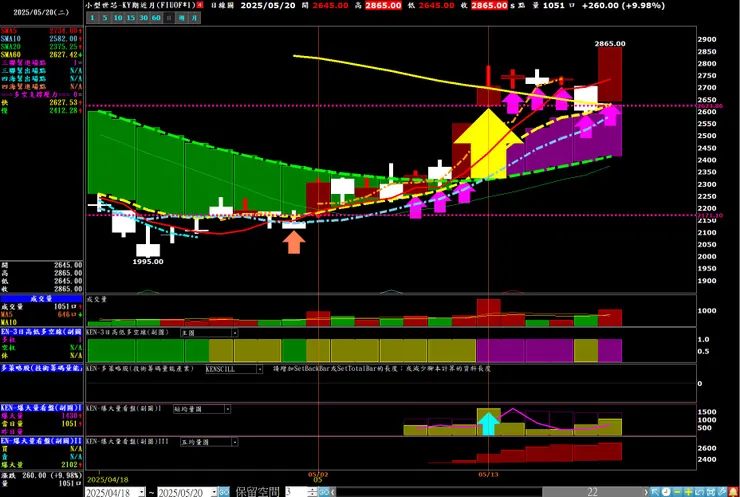
Task: Click the right arrow of the chart scrollbar
Action: pos(647,492)
